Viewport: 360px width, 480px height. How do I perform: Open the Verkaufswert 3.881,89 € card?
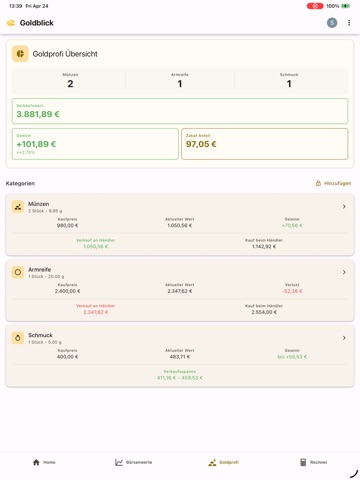click(x=180, y=111)
